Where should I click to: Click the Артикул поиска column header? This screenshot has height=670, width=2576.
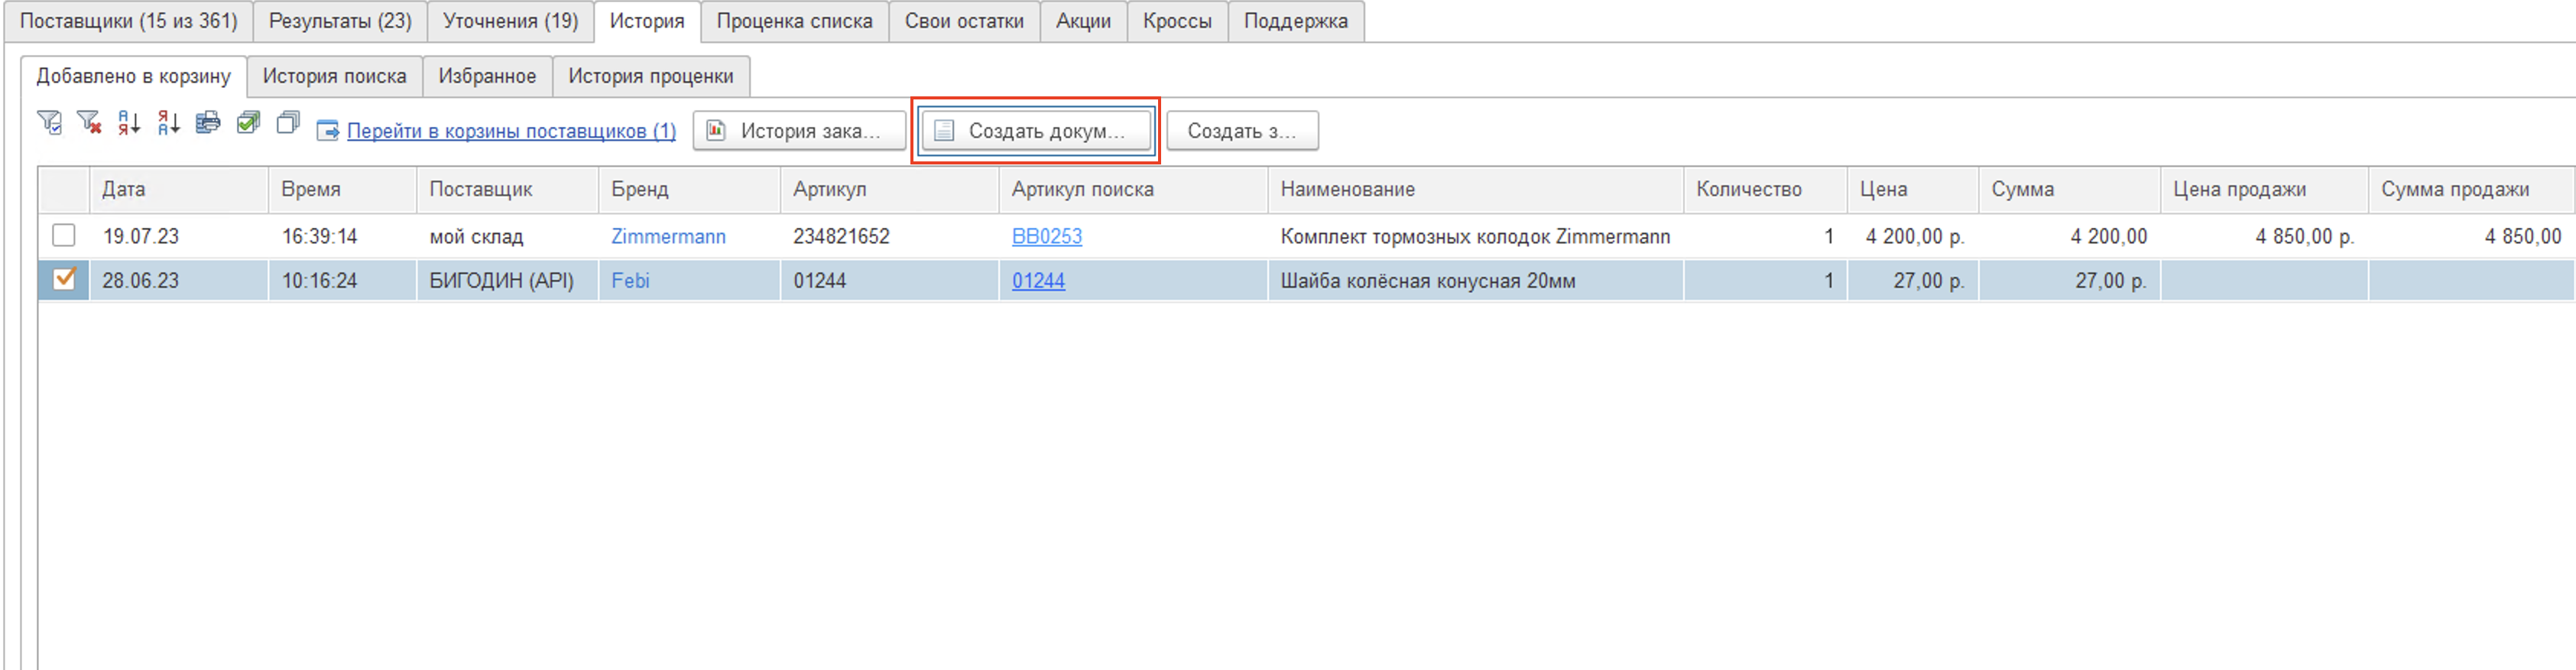pos(1133,189)
